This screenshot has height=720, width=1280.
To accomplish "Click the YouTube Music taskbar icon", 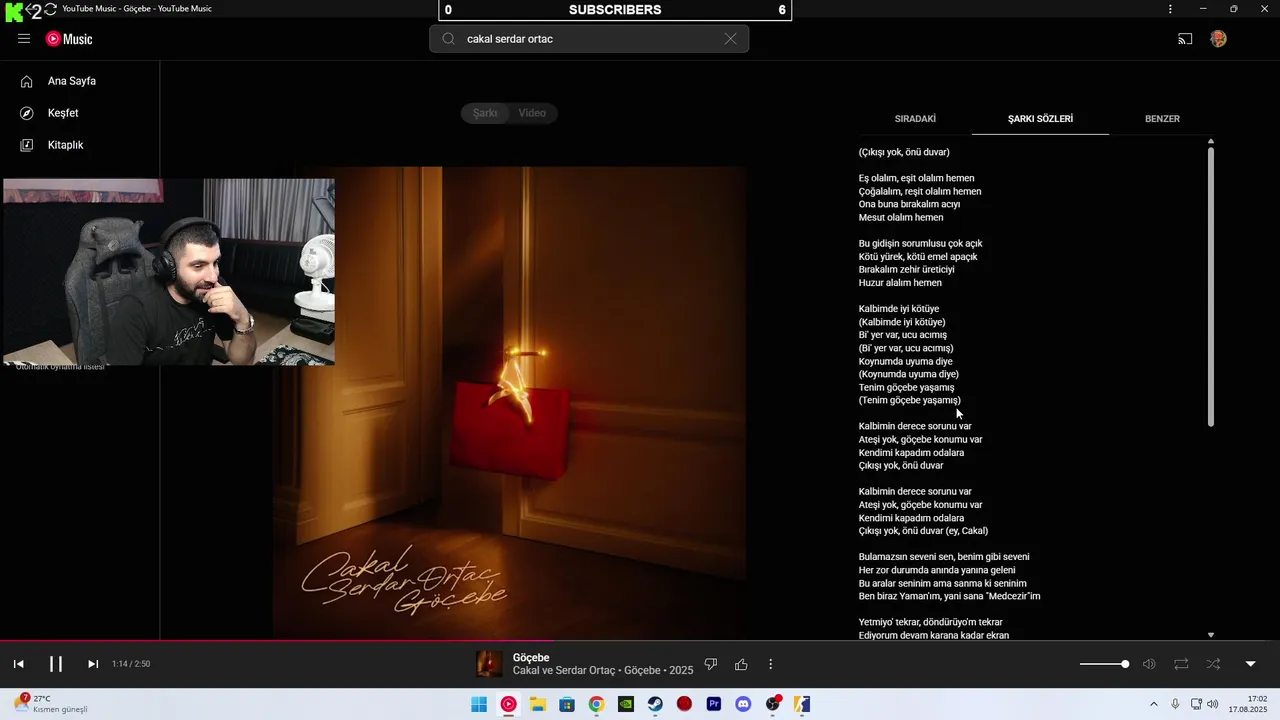I will click(508, 704).
